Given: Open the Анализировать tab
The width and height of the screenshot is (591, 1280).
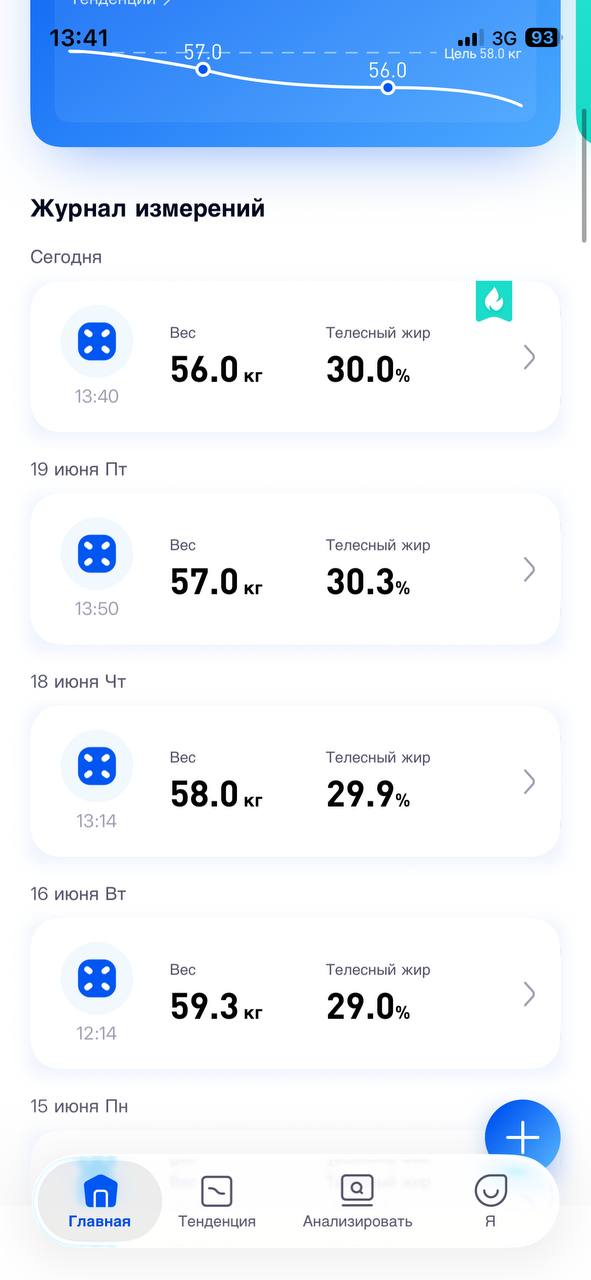Looking at the screenshot, I should [357, 1201].
